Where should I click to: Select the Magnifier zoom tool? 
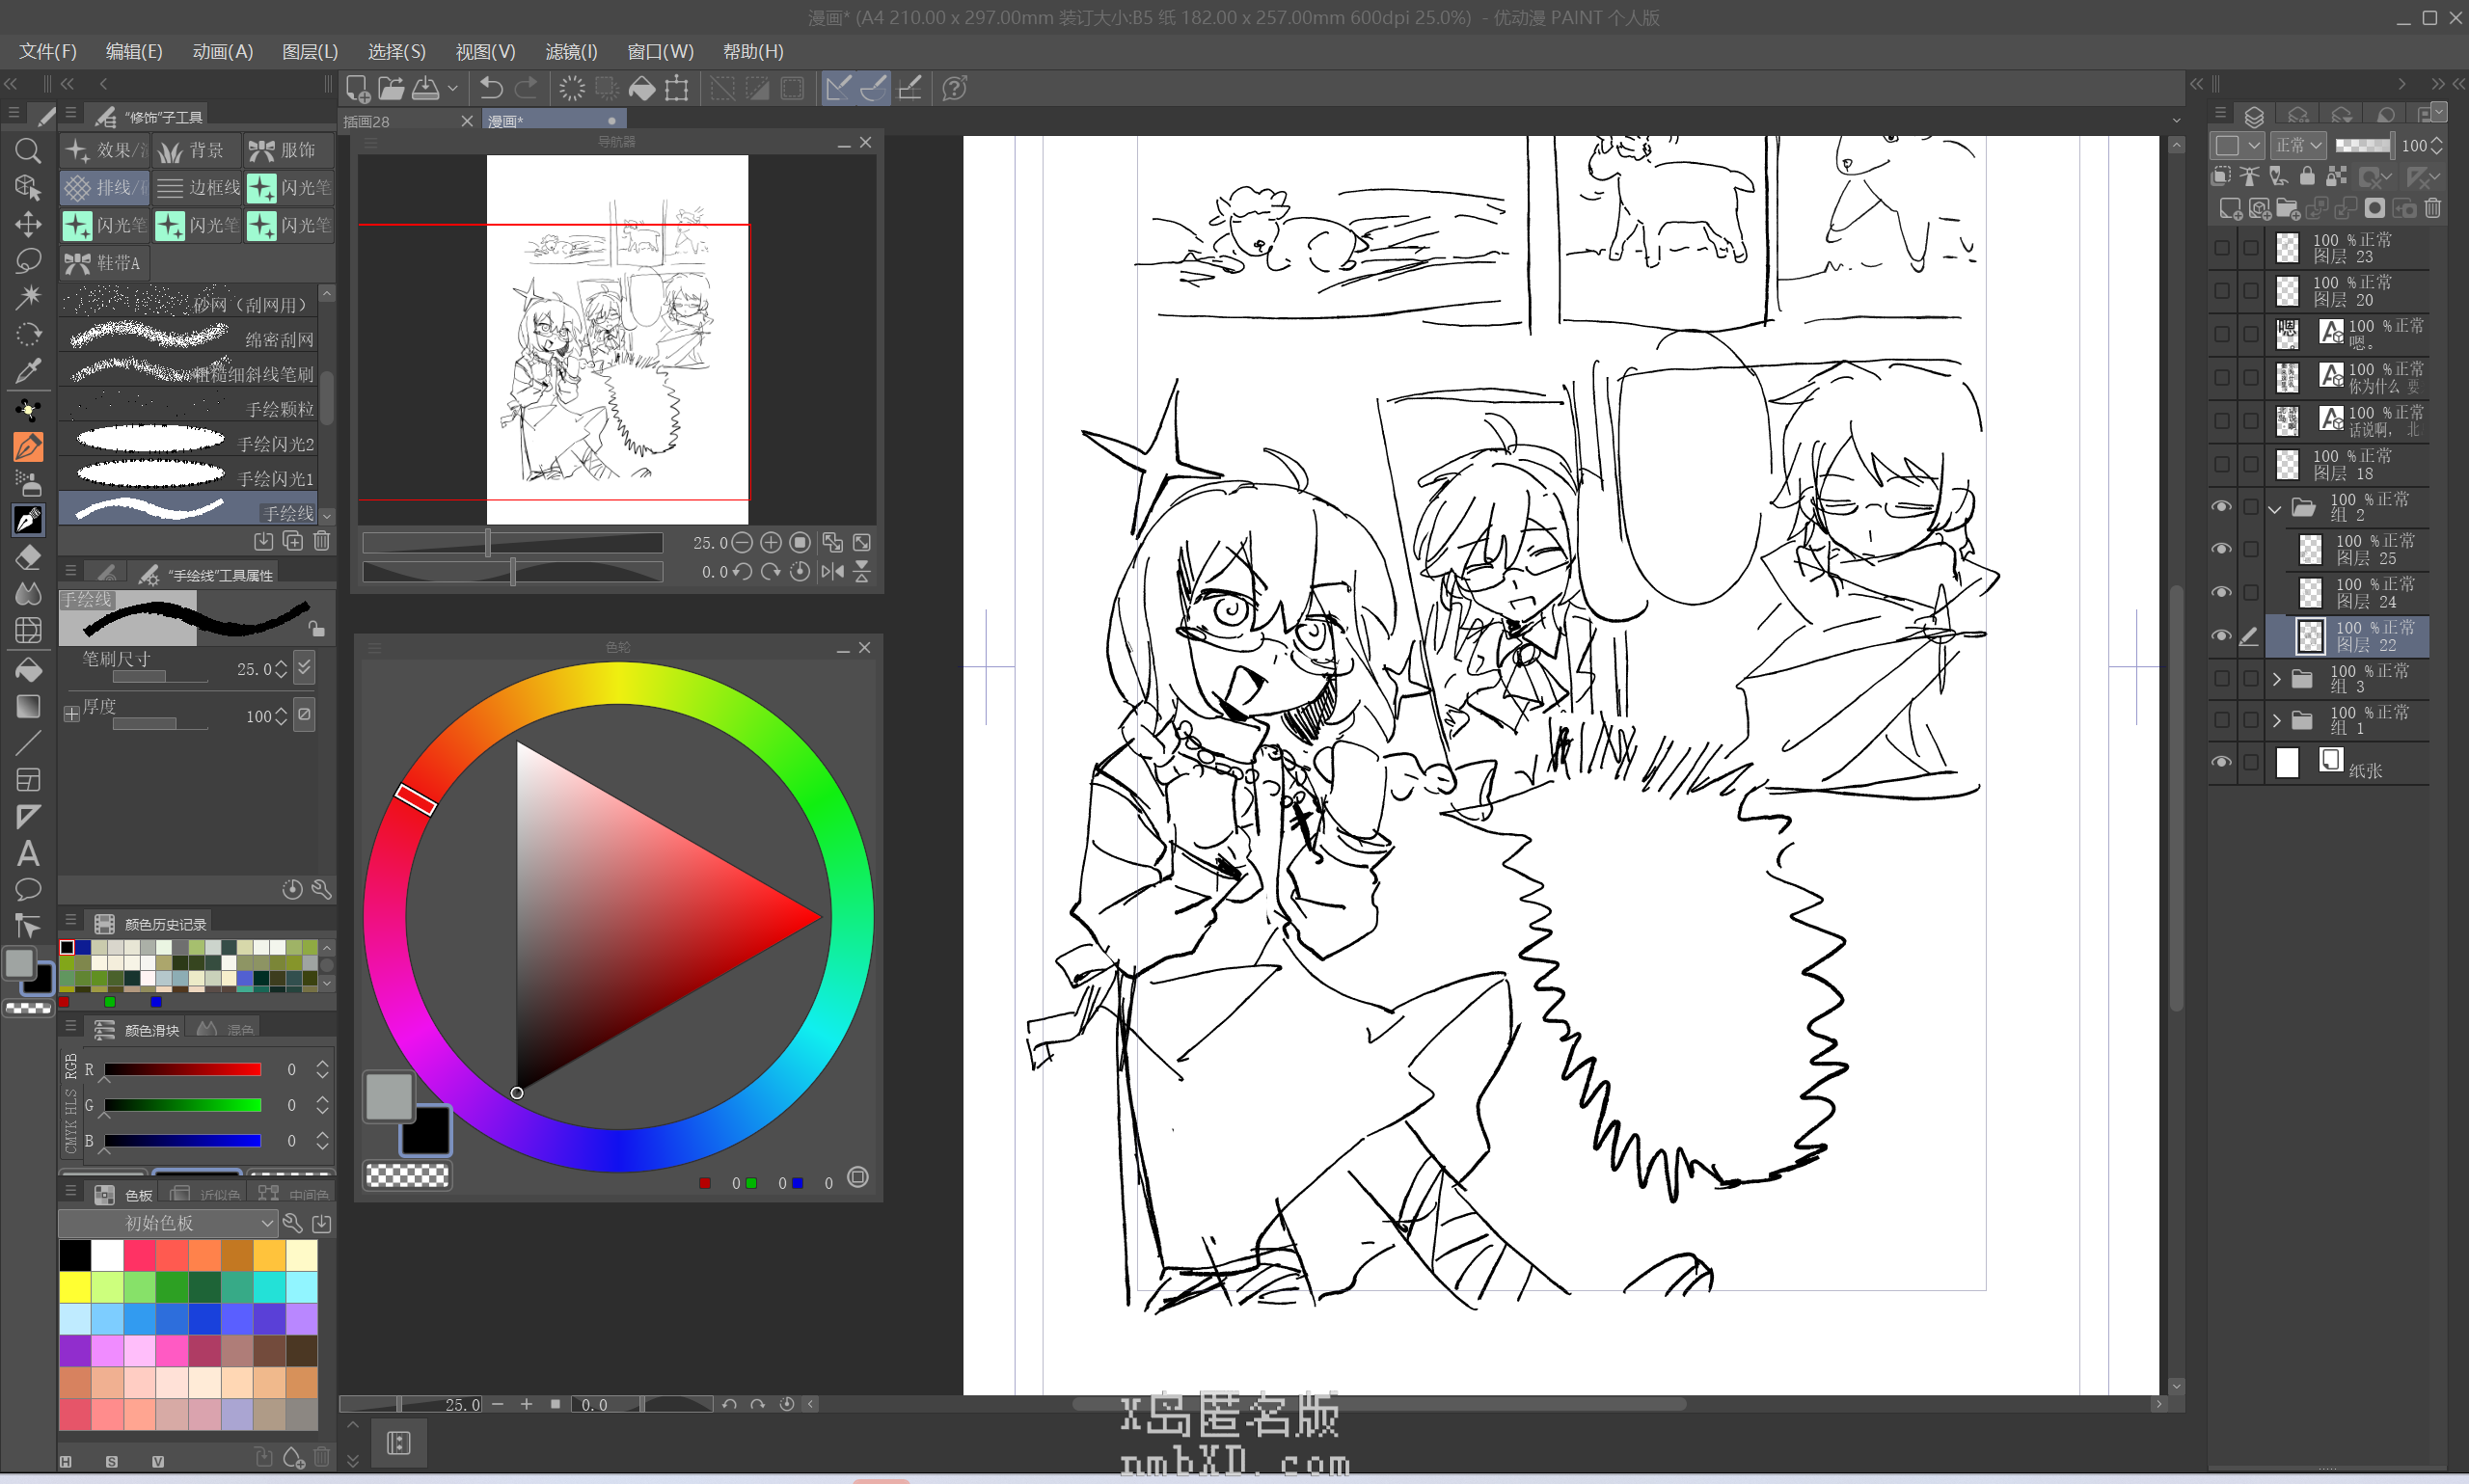[x=28, y=151]
